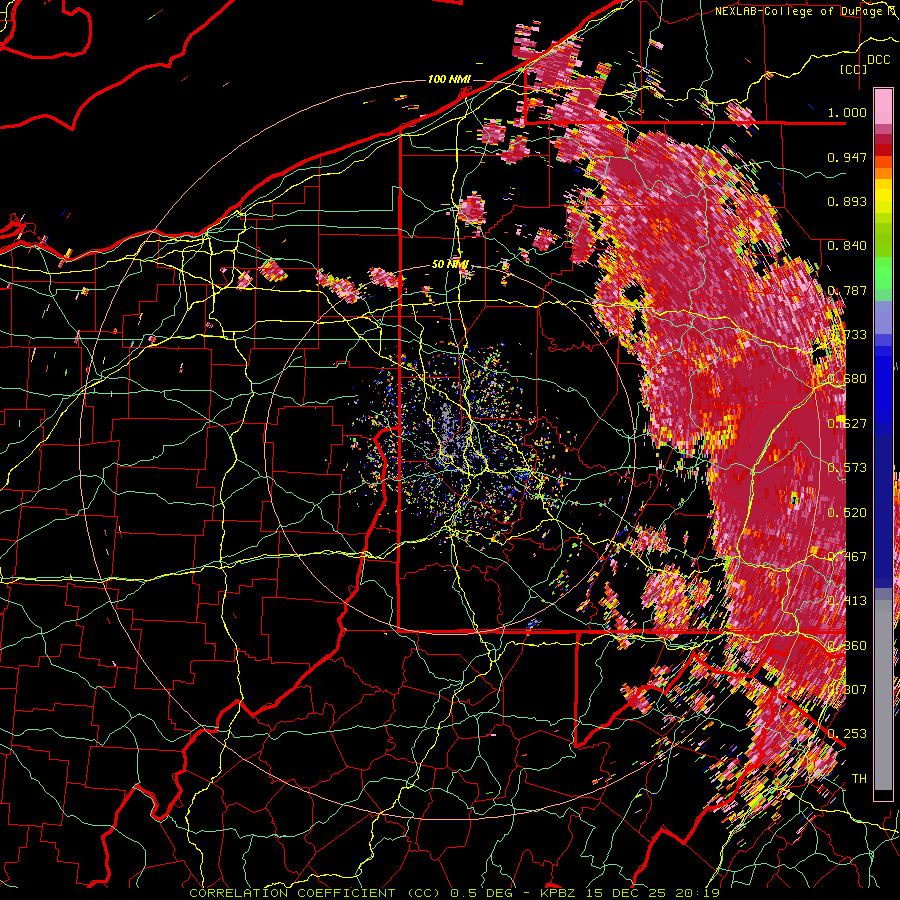The height and width of the screenshot is (900, 900).
Task: Click the yellow band of the color bar
Action: [x=883, y=197]
